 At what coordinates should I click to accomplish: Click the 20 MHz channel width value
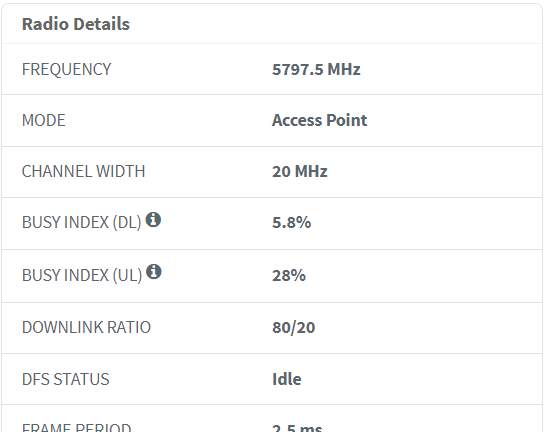(300, 171)
